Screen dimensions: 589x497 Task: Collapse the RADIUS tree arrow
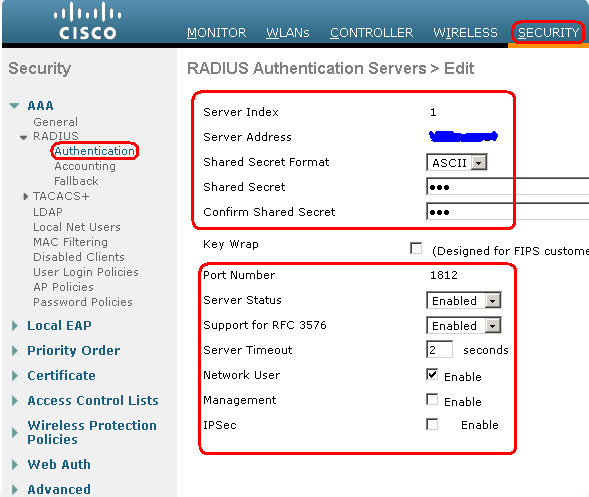pyautogui.click(x=24, y=137)
